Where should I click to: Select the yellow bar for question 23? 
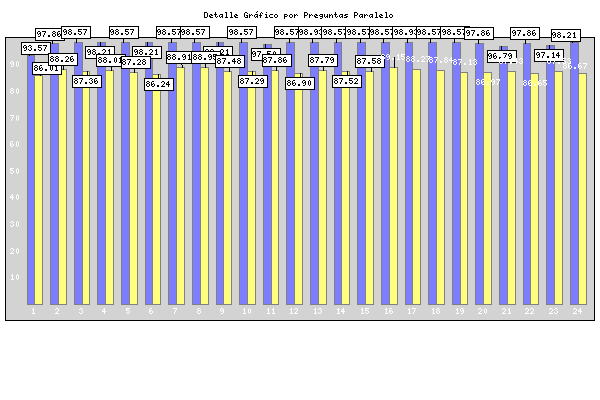[559, 188]
